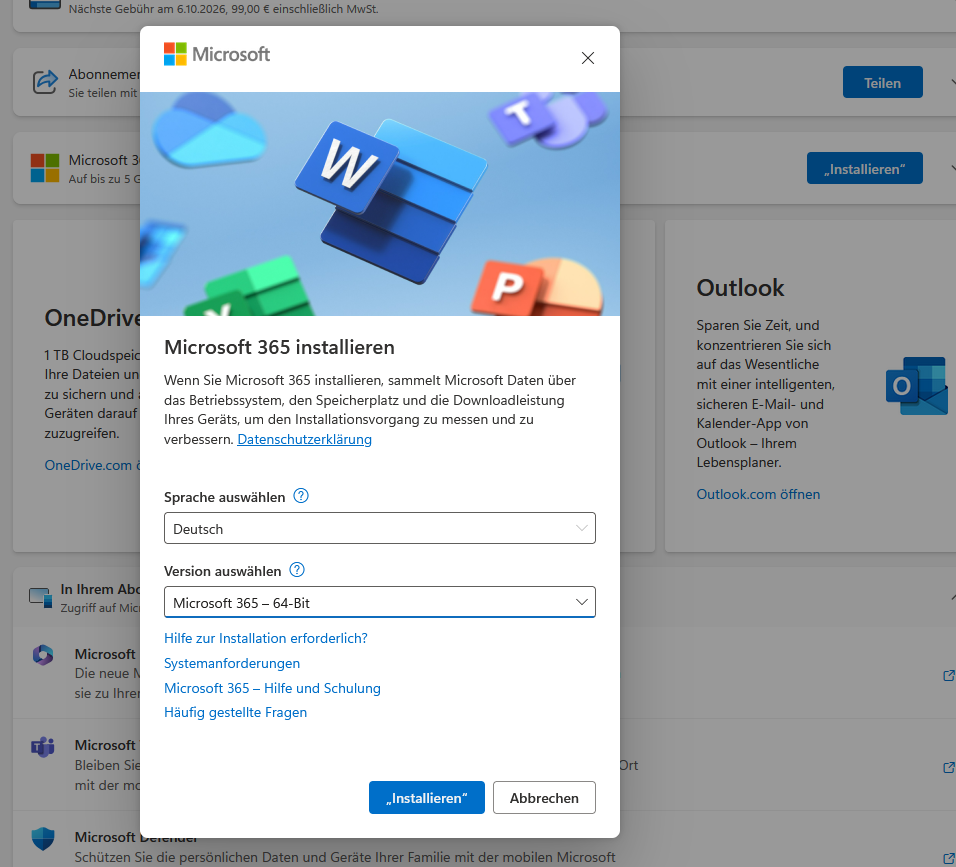Screen dimensions: 956x867
Task: Open Microsoft 365 – Hilfe und Schulung link
Action: (272, 688)
